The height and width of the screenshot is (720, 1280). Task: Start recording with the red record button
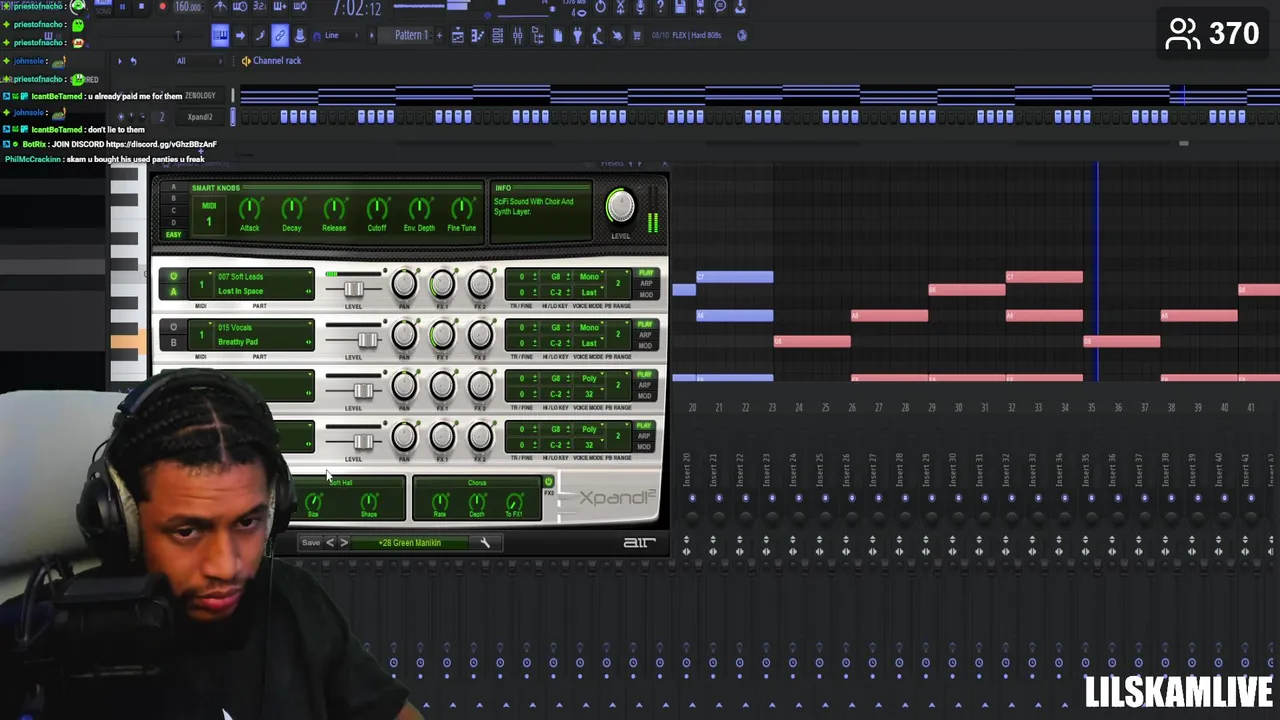(162, 6)
